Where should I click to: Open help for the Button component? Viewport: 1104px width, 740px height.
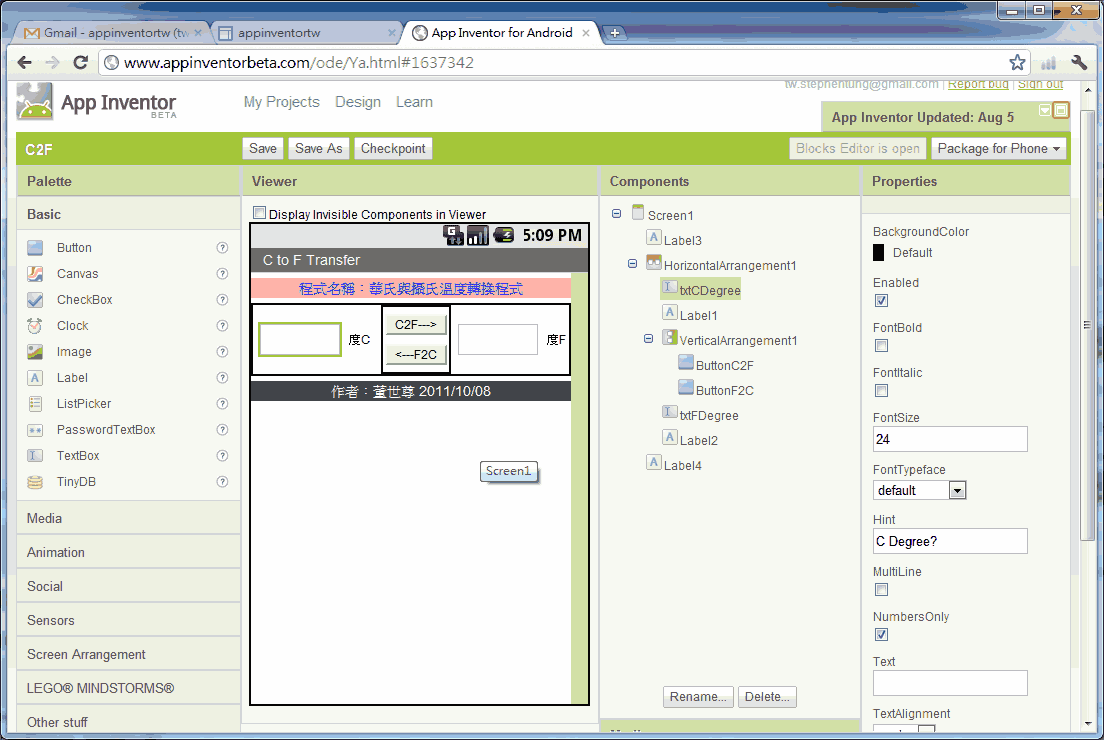click(222, 248)
